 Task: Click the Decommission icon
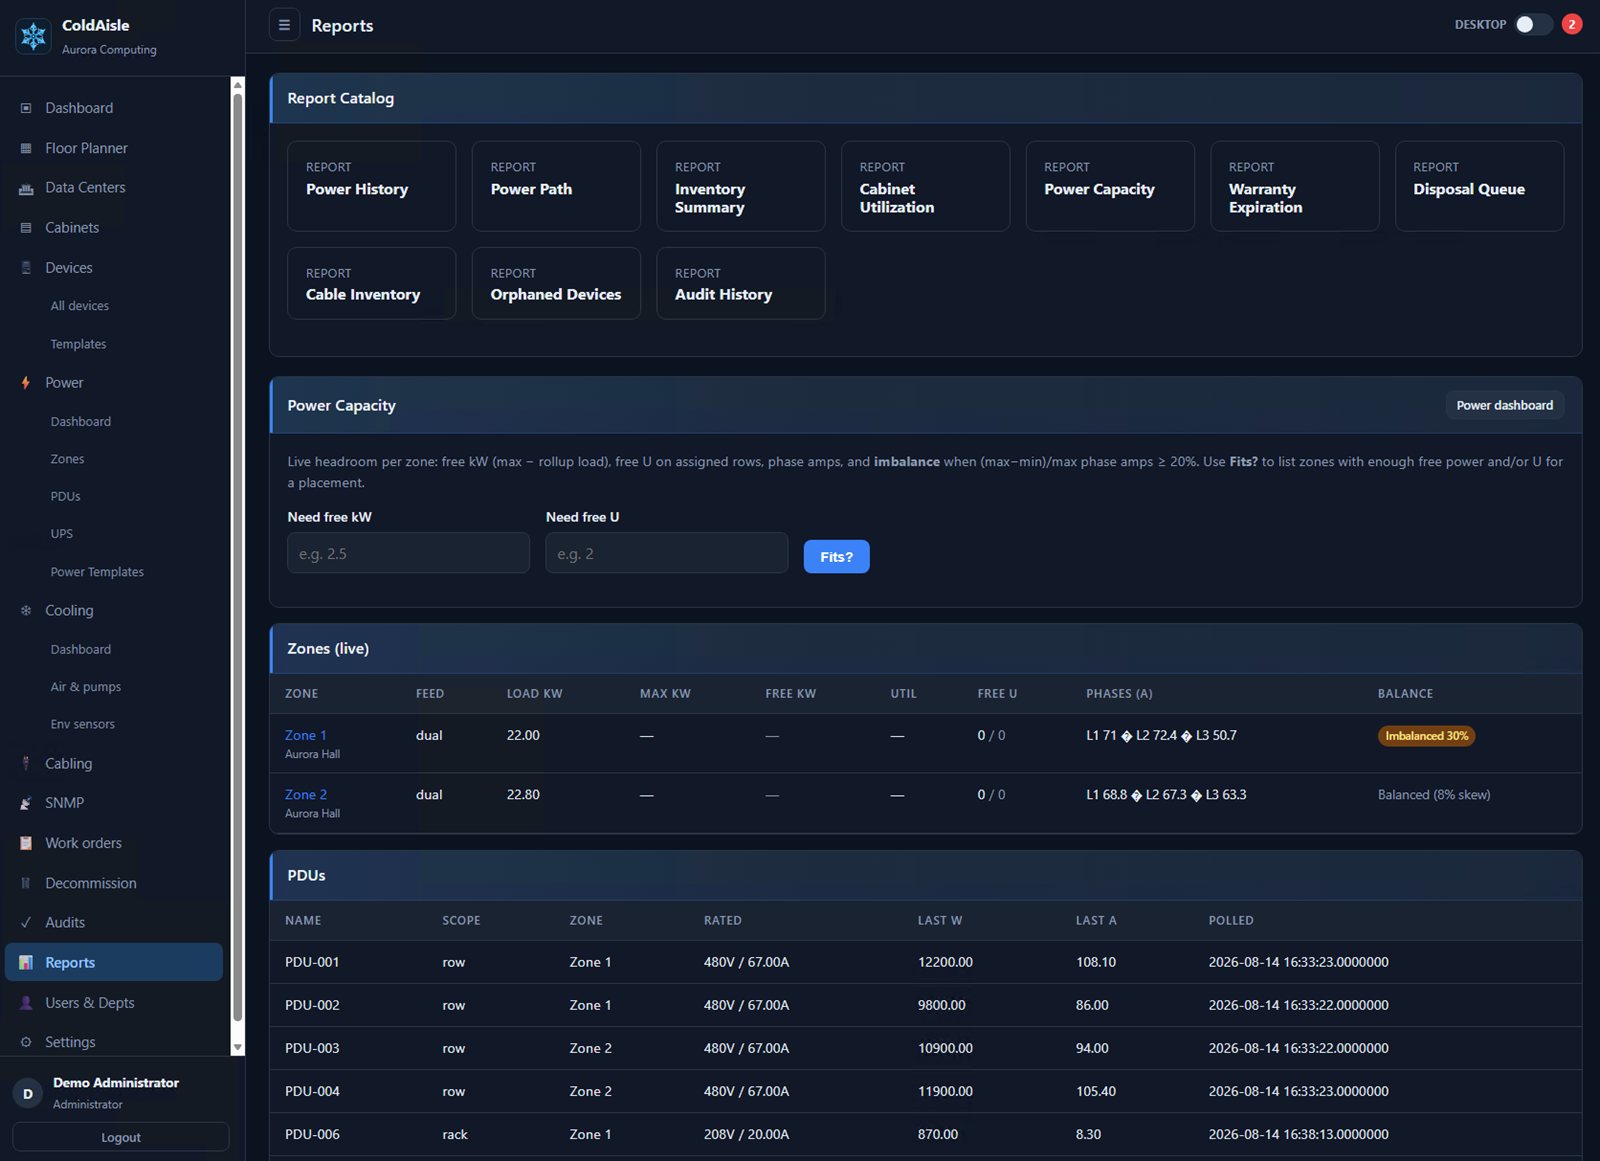(x=26, y=883)
